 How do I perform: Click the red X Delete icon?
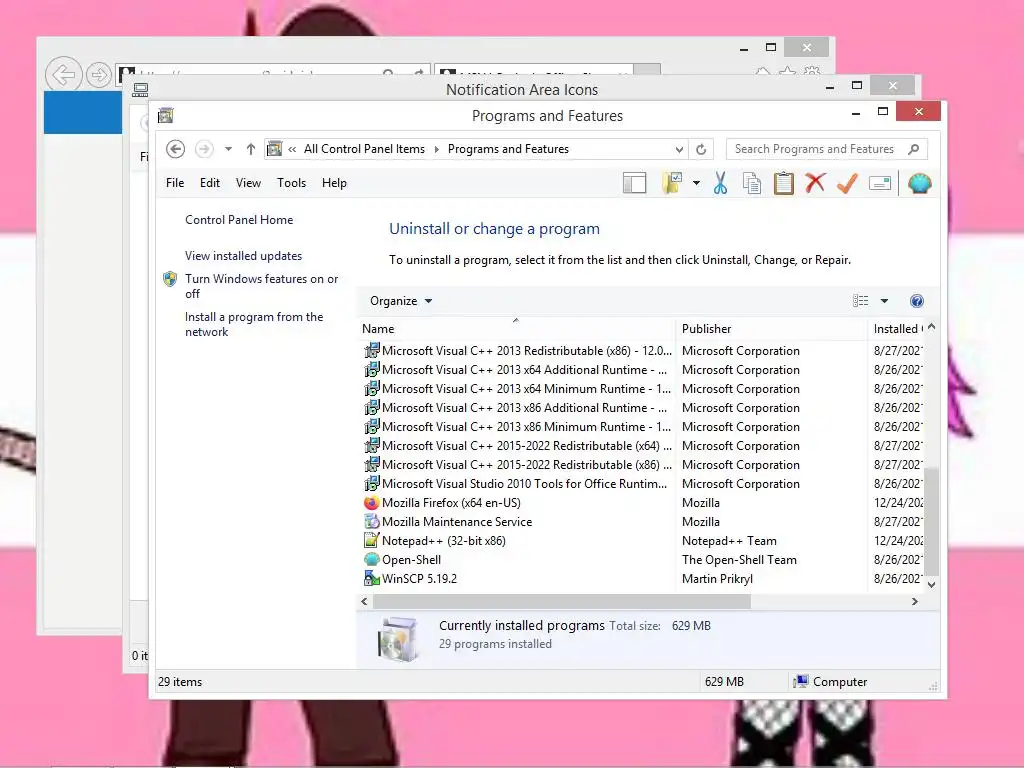pyautogui.click(x=815, y=183)
